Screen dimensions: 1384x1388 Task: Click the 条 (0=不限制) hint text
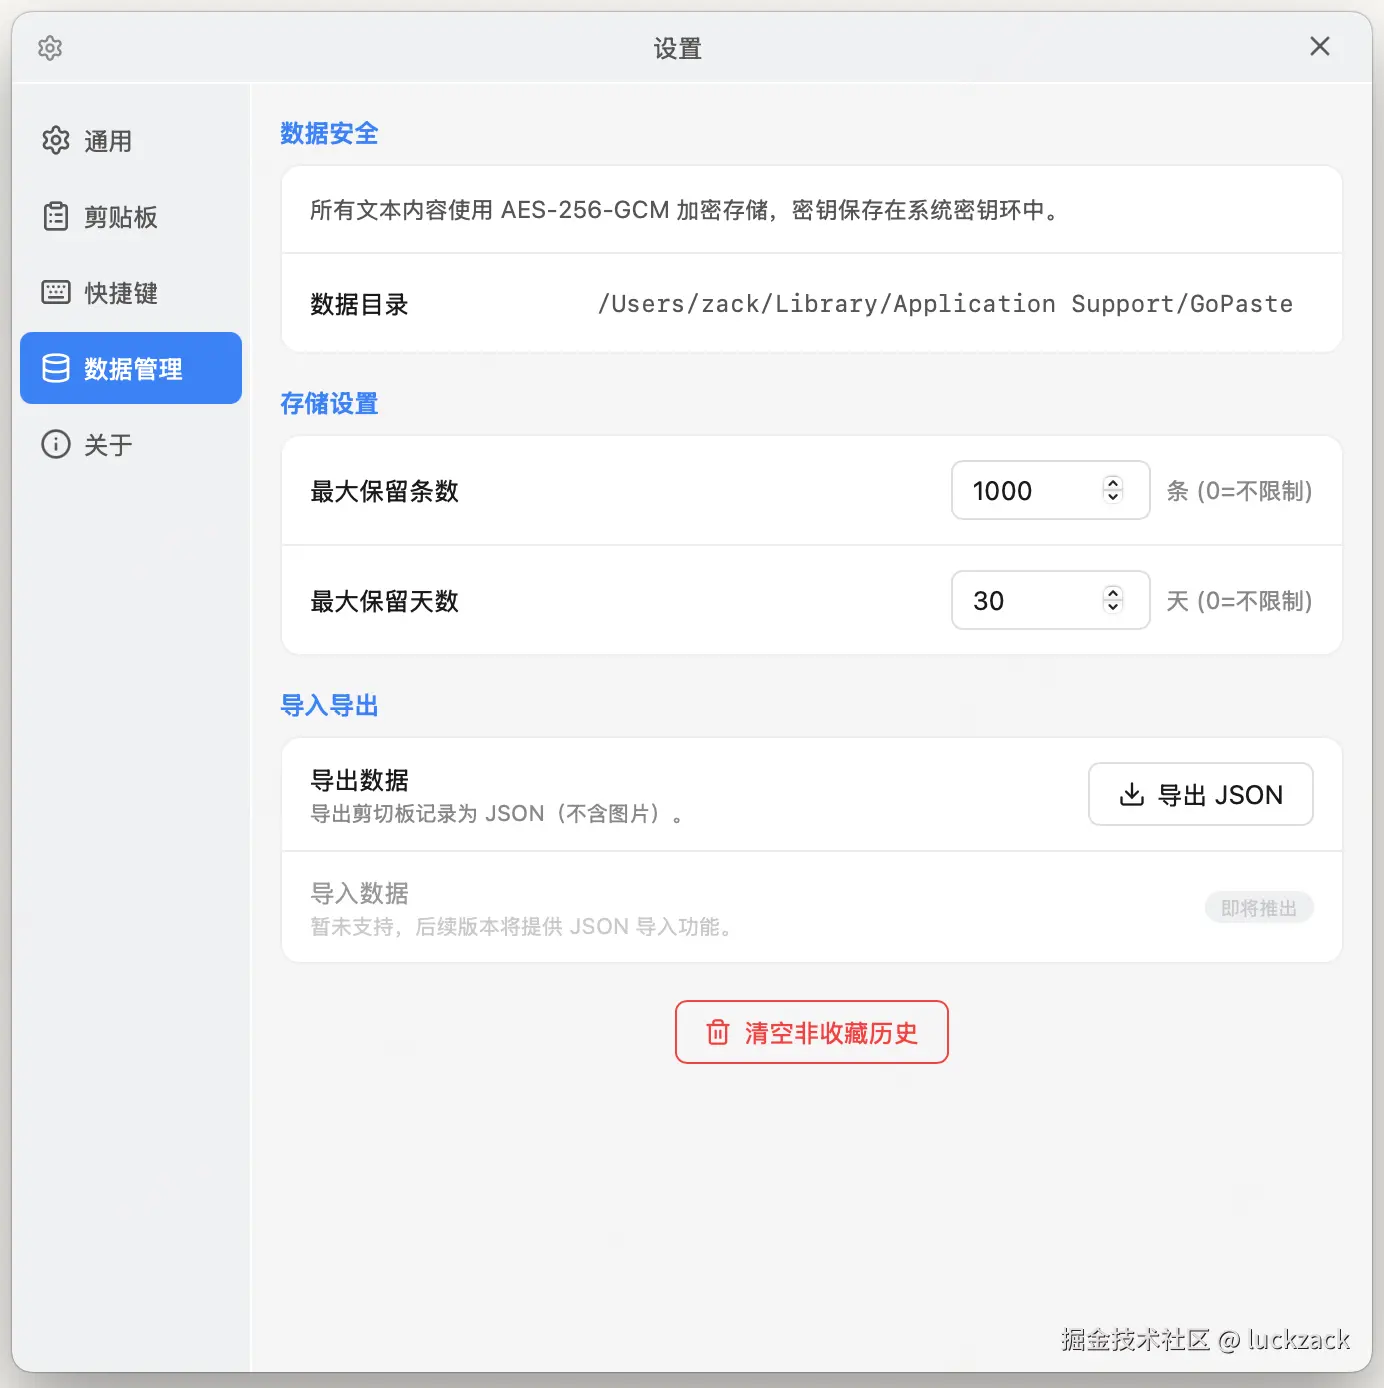click(x=1239, y=491)
